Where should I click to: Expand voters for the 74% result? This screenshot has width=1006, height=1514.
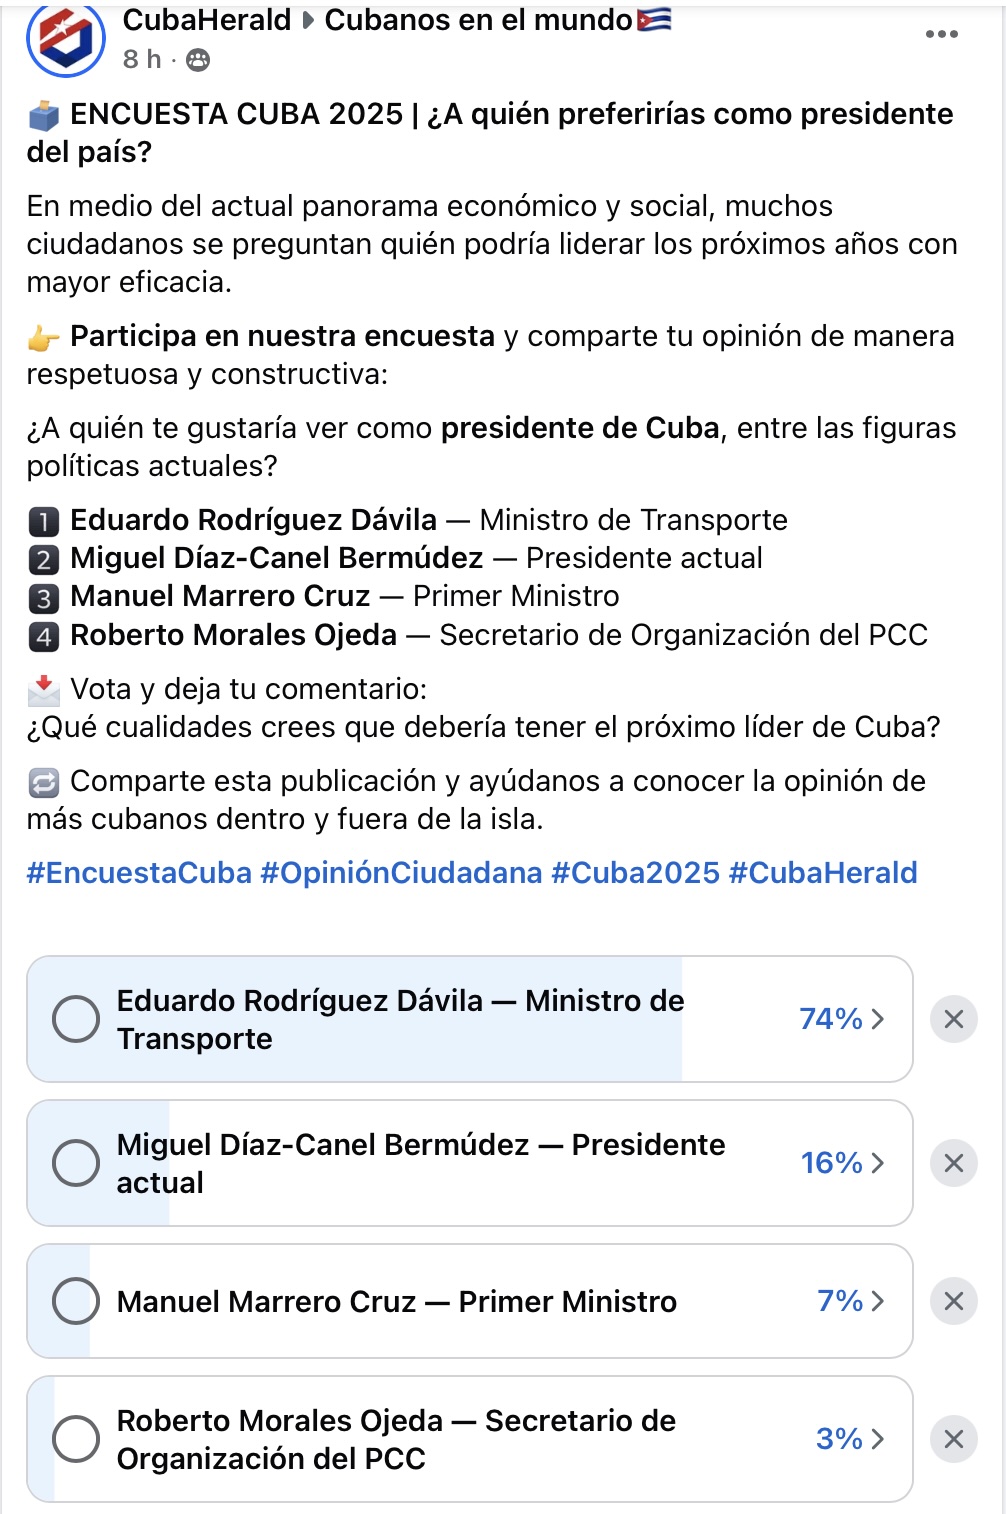coord(842,1019)
